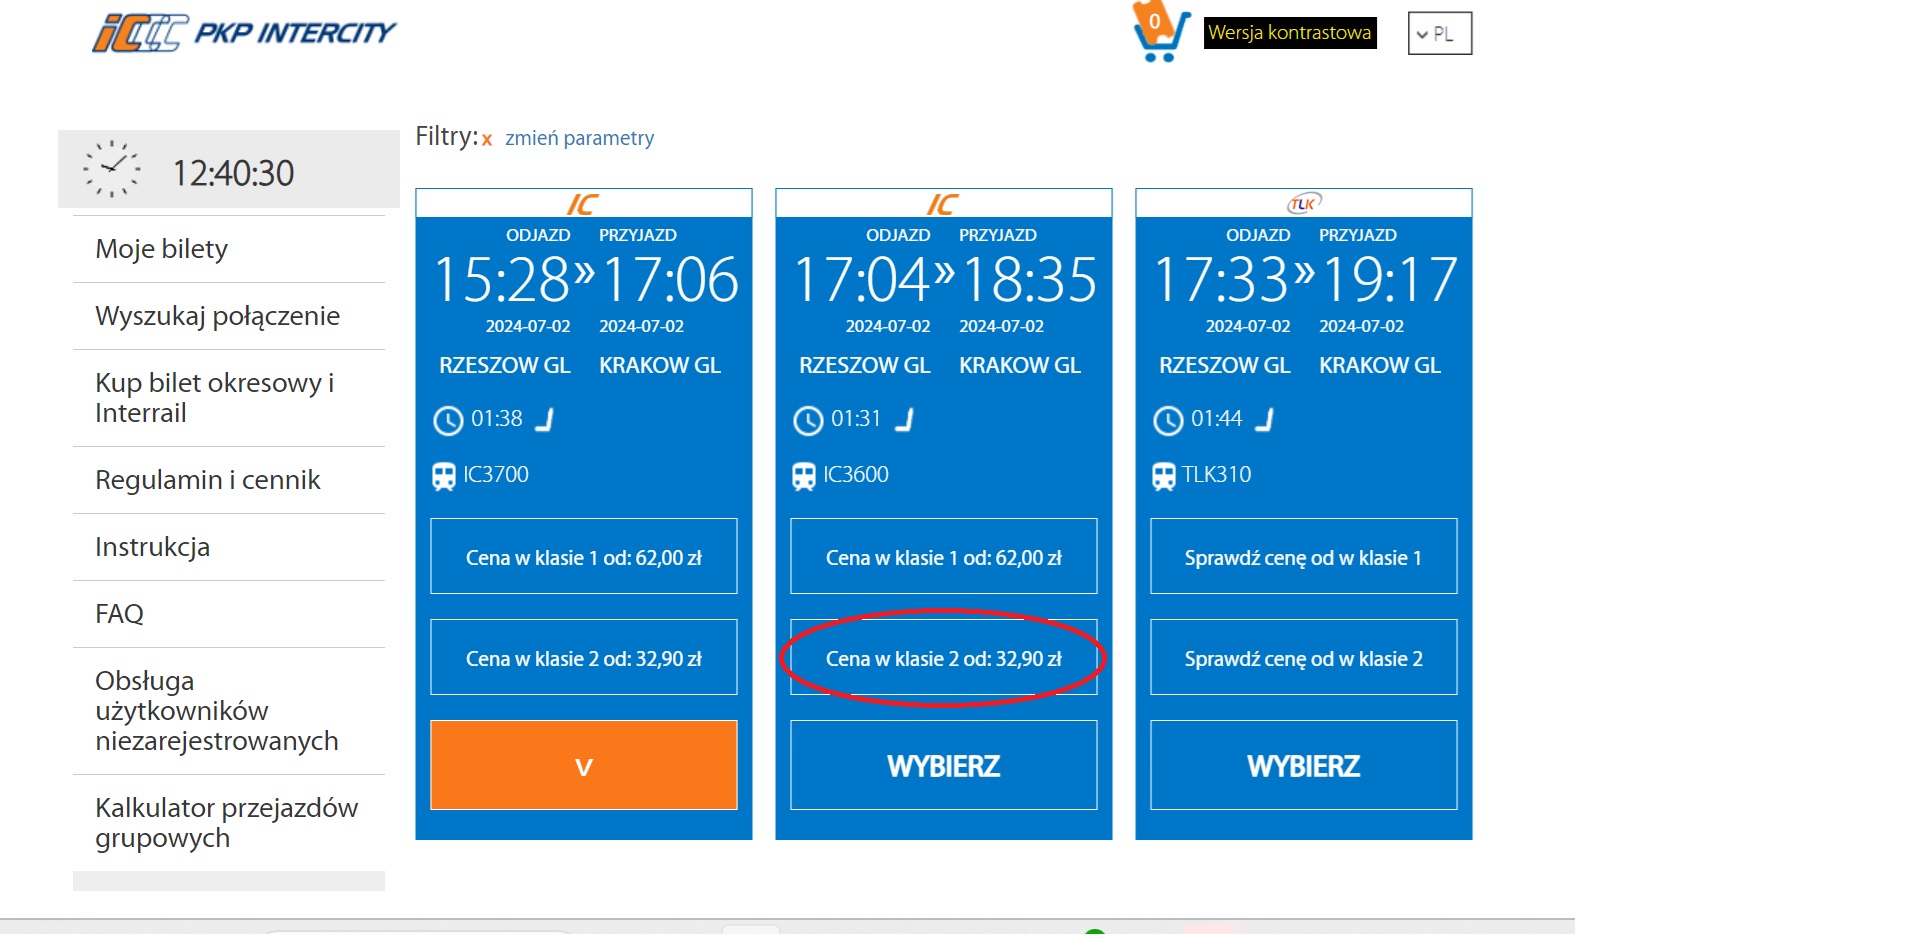Click the duration clock icon beside 01:44
1916x937 pixels.
point(1167,420)
